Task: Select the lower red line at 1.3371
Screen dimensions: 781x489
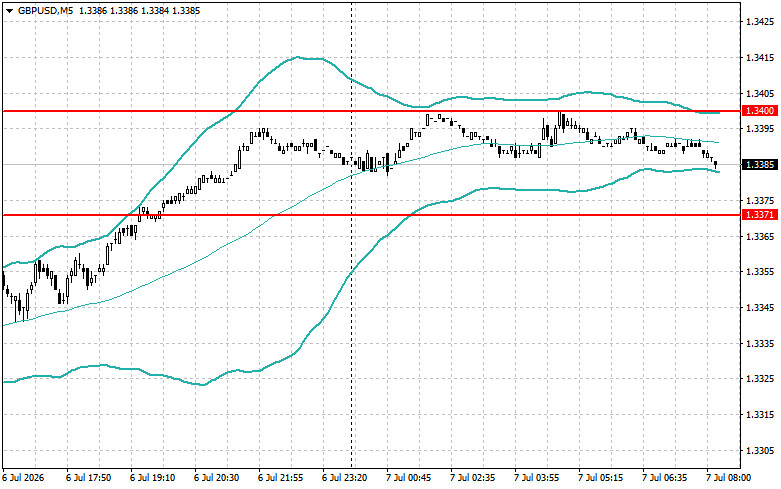Action: (x=371, y=215)
